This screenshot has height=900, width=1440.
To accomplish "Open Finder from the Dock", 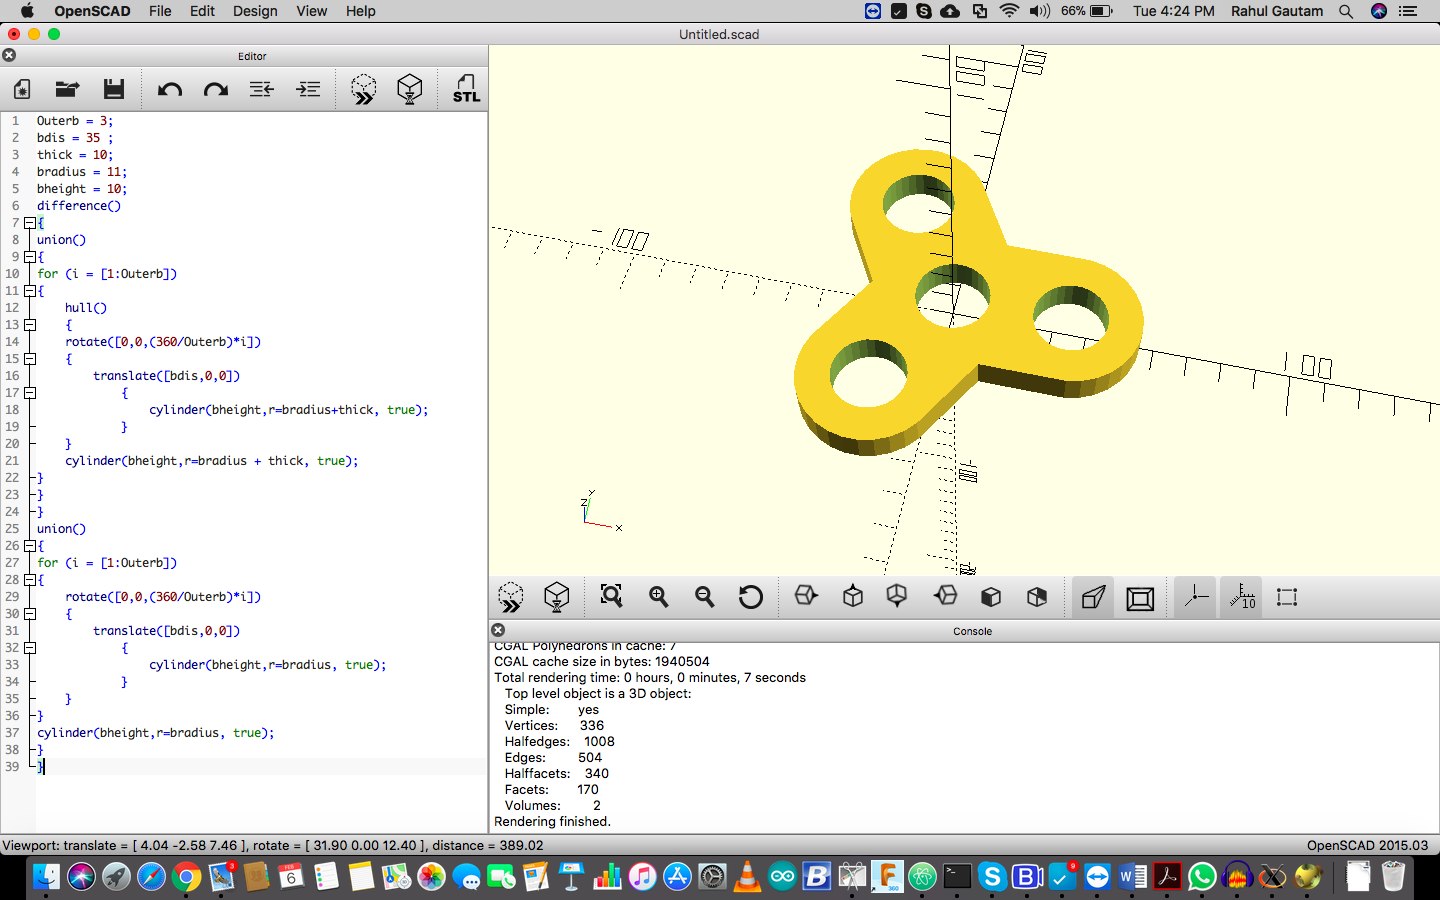I will click(x=46, y=877).
